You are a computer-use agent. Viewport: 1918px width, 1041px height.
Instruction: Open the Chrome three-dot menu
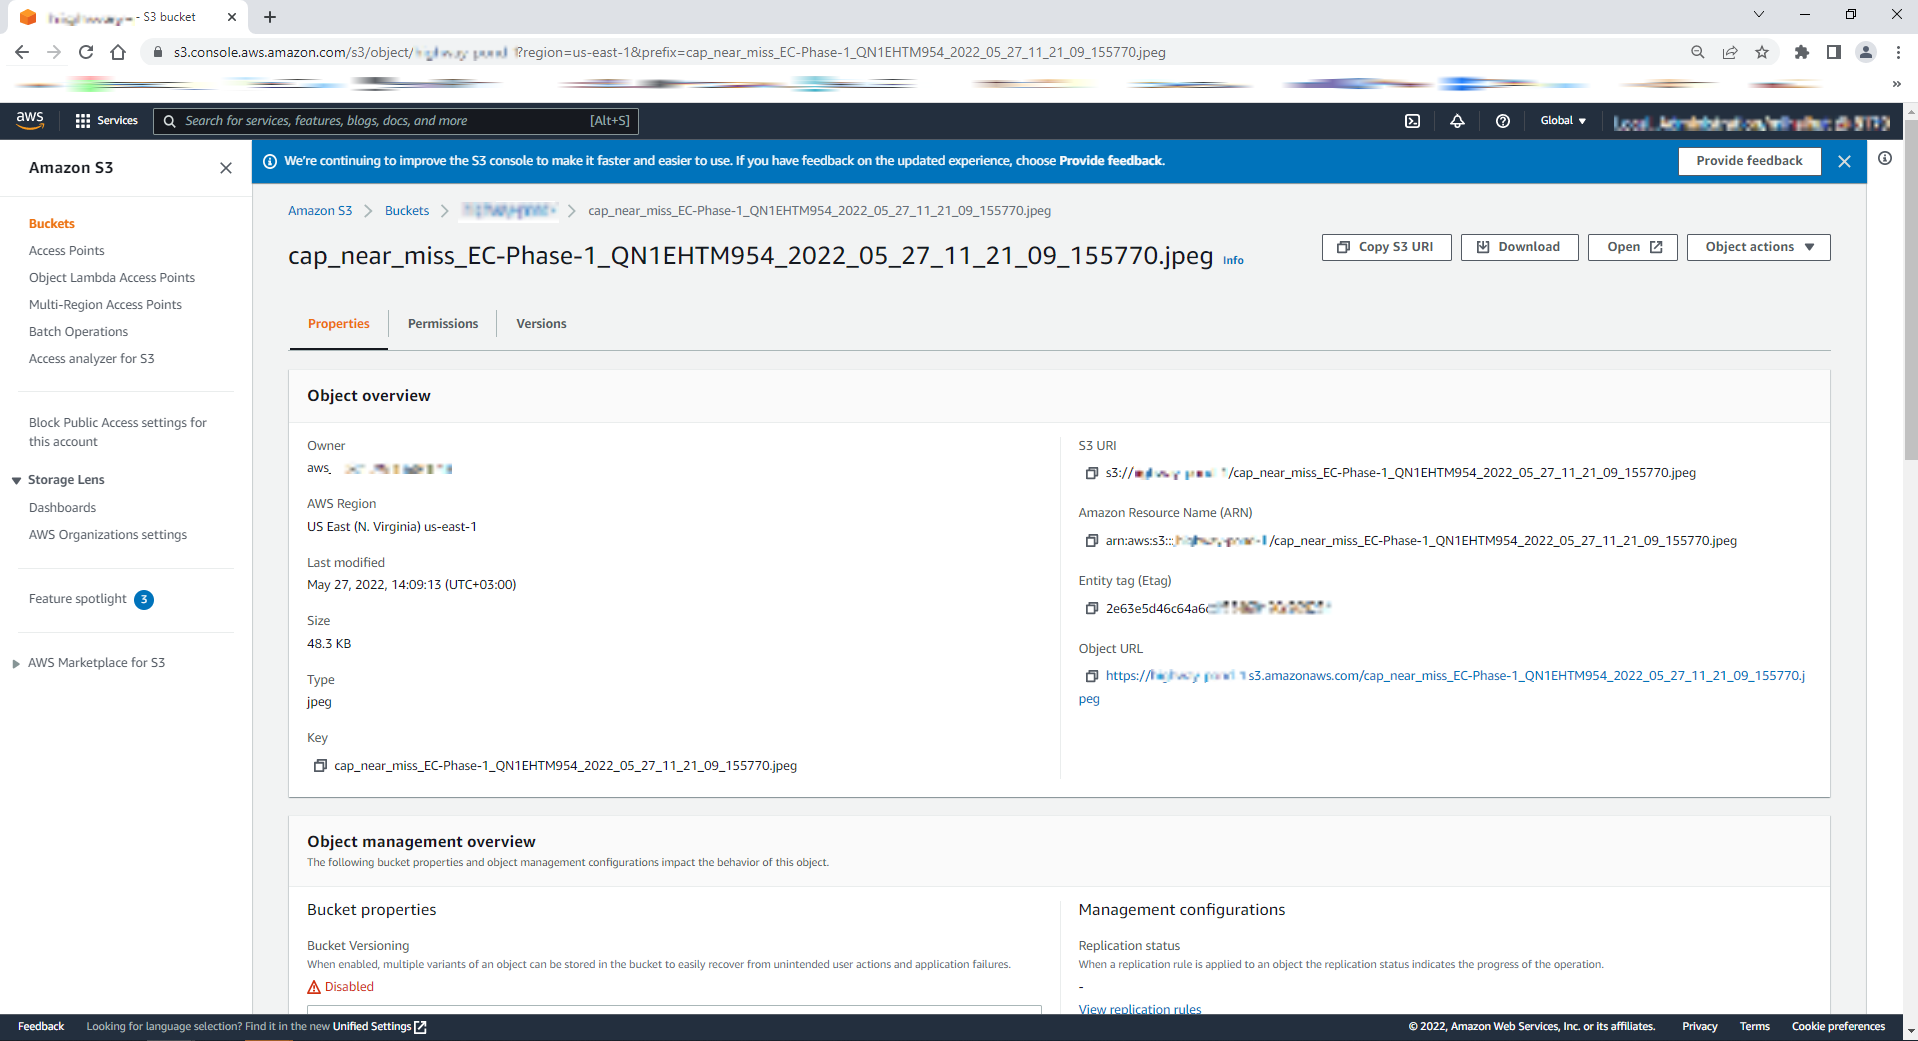point(1898,52)
